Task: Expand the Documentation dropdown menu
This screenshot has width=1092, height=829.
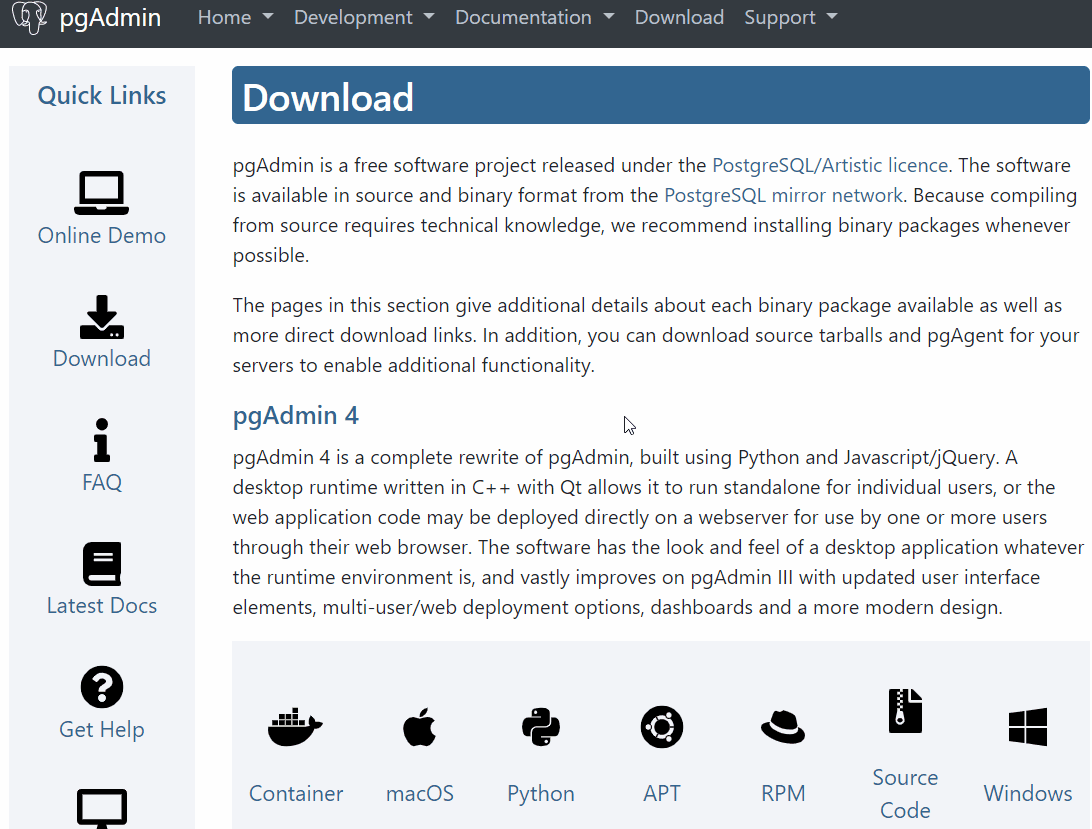Action: (534, 17)
